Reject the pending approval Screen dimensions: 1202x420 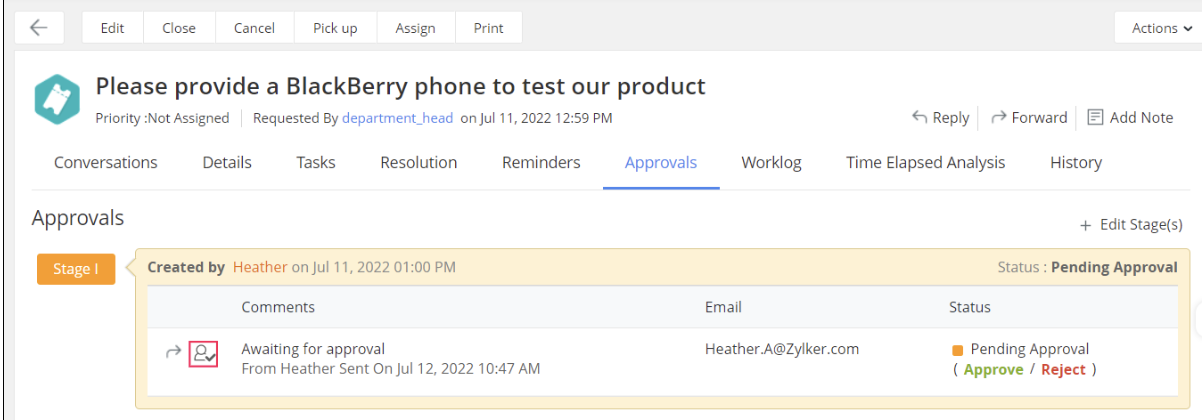(1063, 370)
